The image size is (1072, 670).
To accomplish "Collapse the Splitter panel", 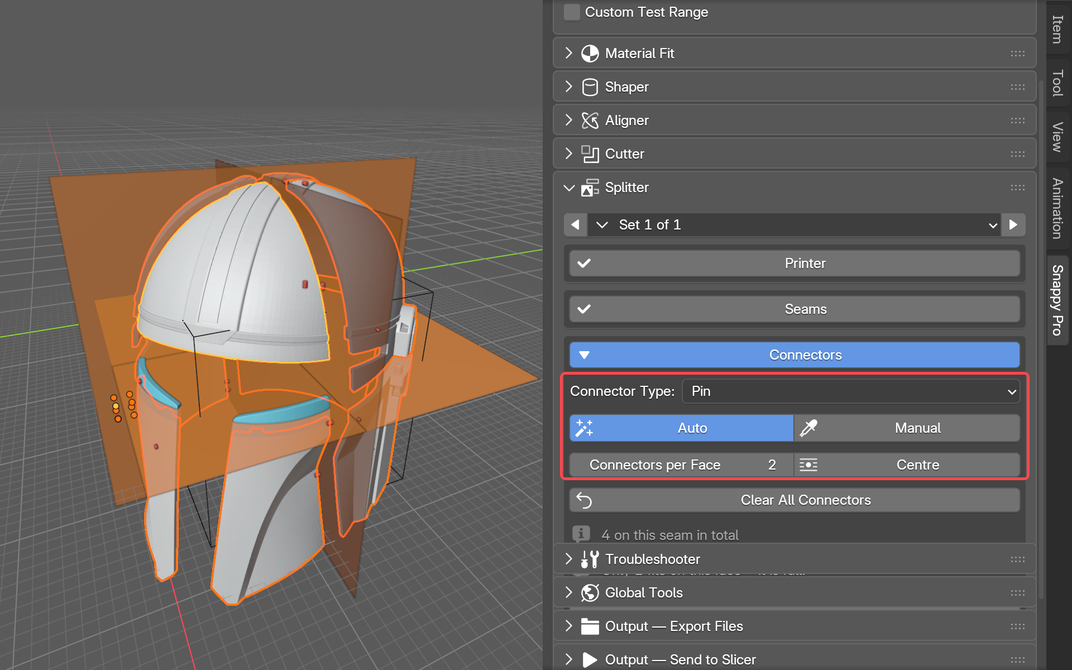I will point(568,187).
